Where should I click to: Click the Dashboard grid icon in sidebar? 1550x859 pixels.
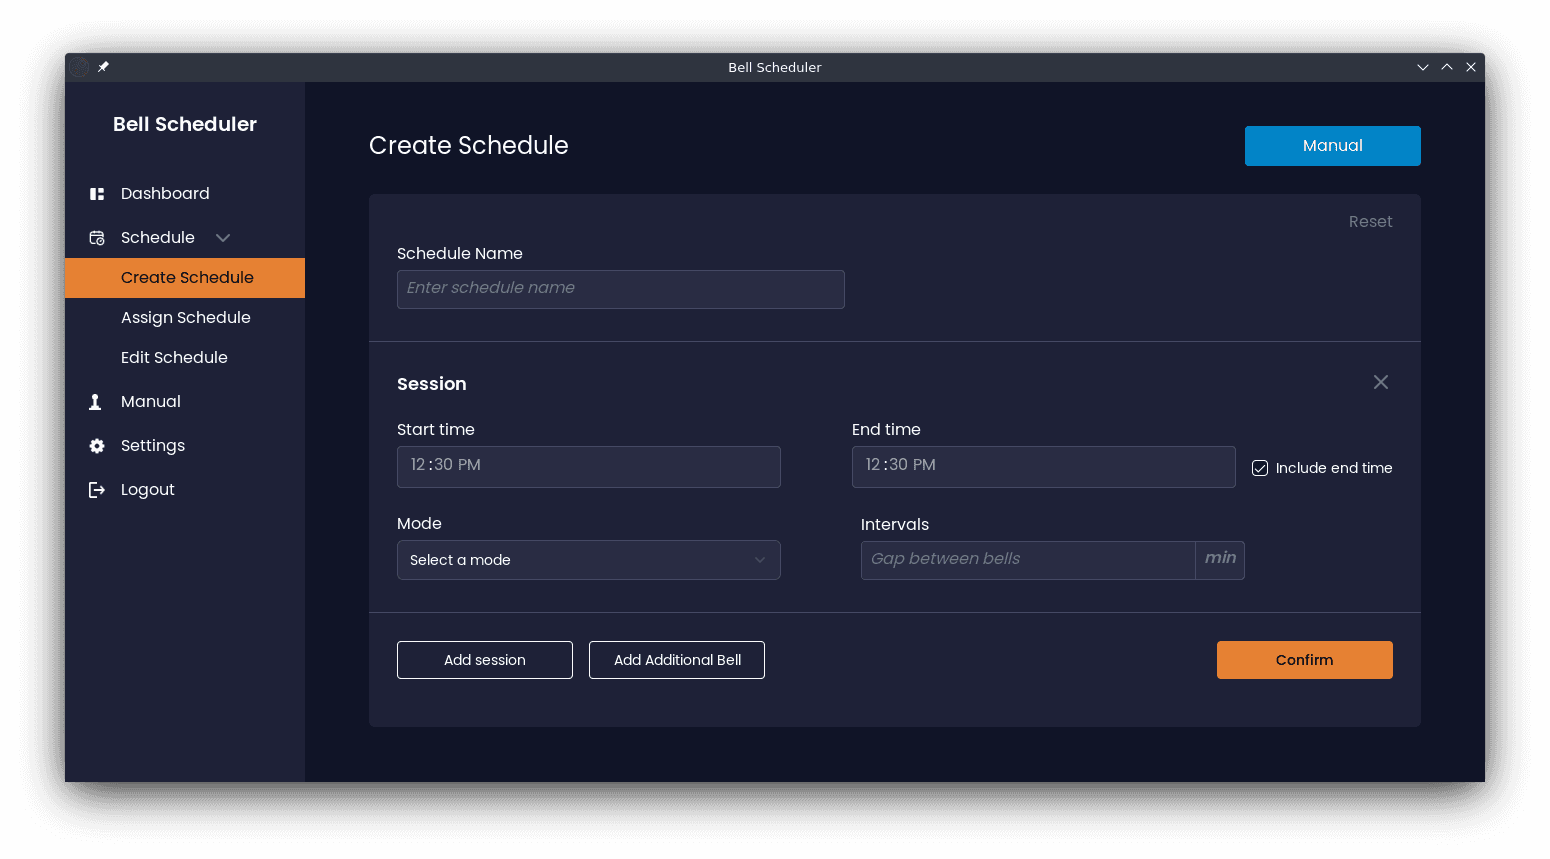pyautogui.click(x=97, y=194)
